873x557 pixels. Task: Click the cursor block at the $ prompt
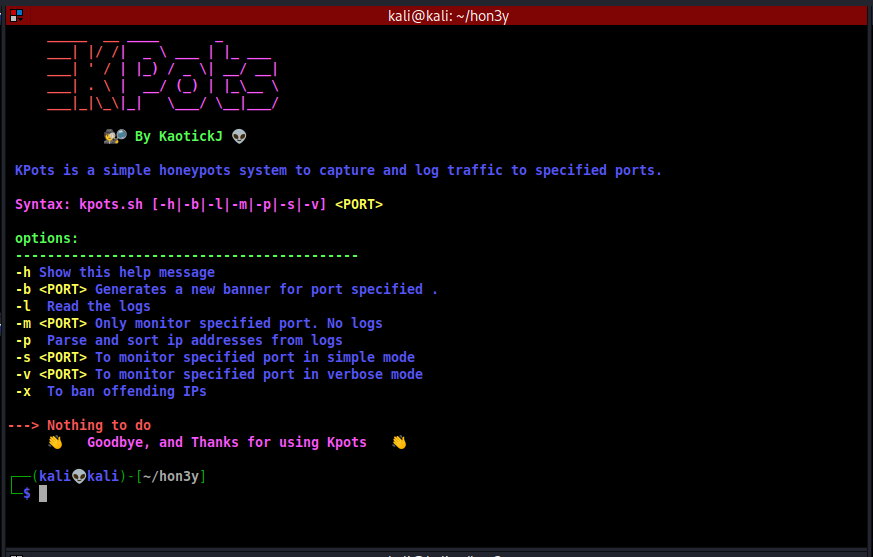tap(43, 494)
